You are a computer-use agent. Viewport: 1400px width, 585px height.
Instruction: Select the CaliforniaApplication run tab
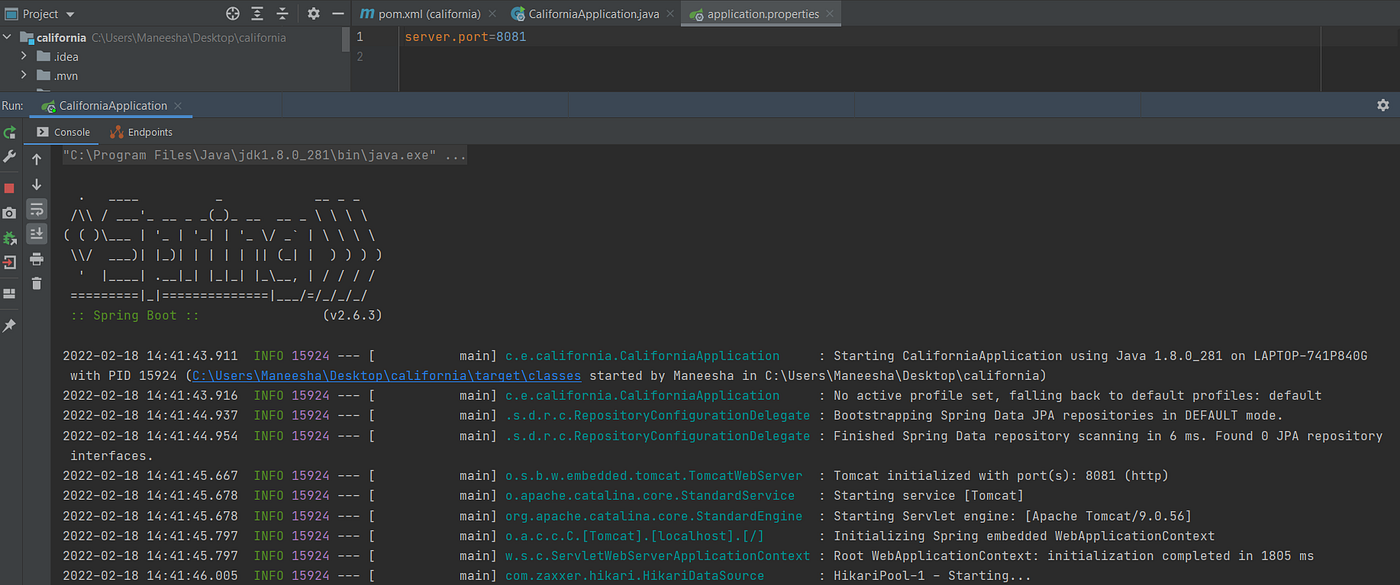(x=113, y=105)
